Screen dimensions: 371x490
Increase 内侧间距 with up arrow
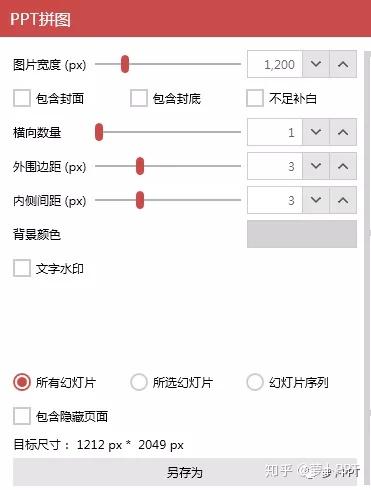point(343,200)
